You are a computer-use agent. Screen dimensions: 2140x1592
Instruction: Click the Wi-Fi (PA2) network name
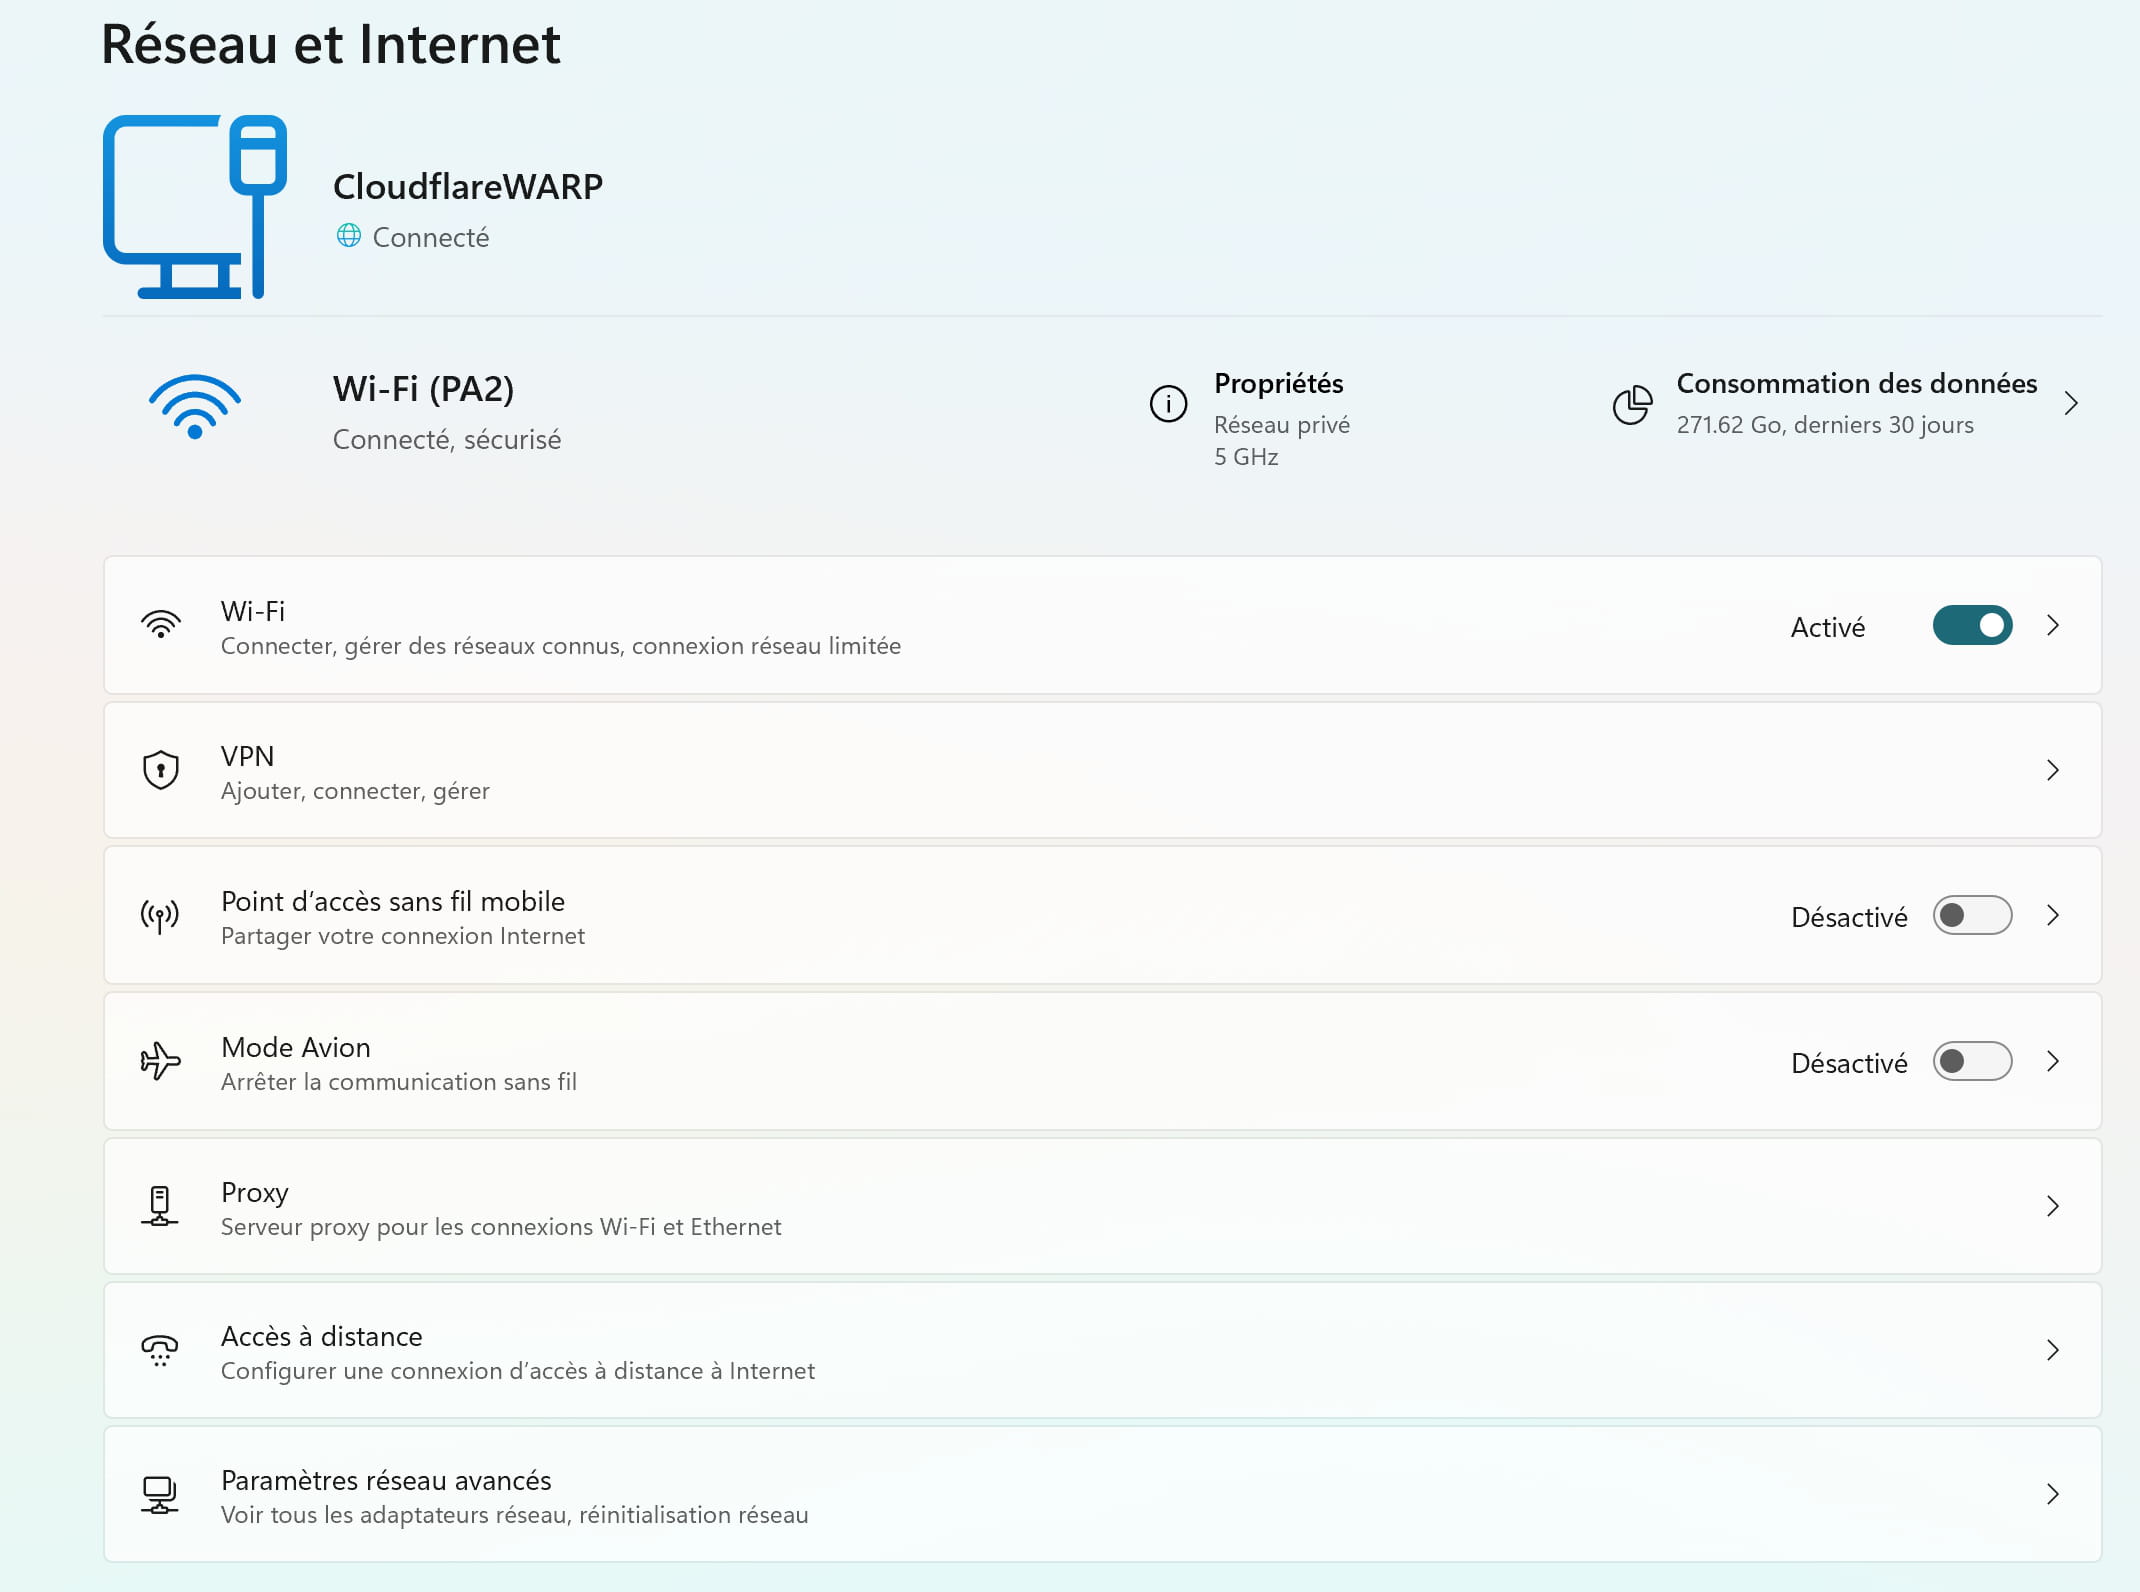423,389
